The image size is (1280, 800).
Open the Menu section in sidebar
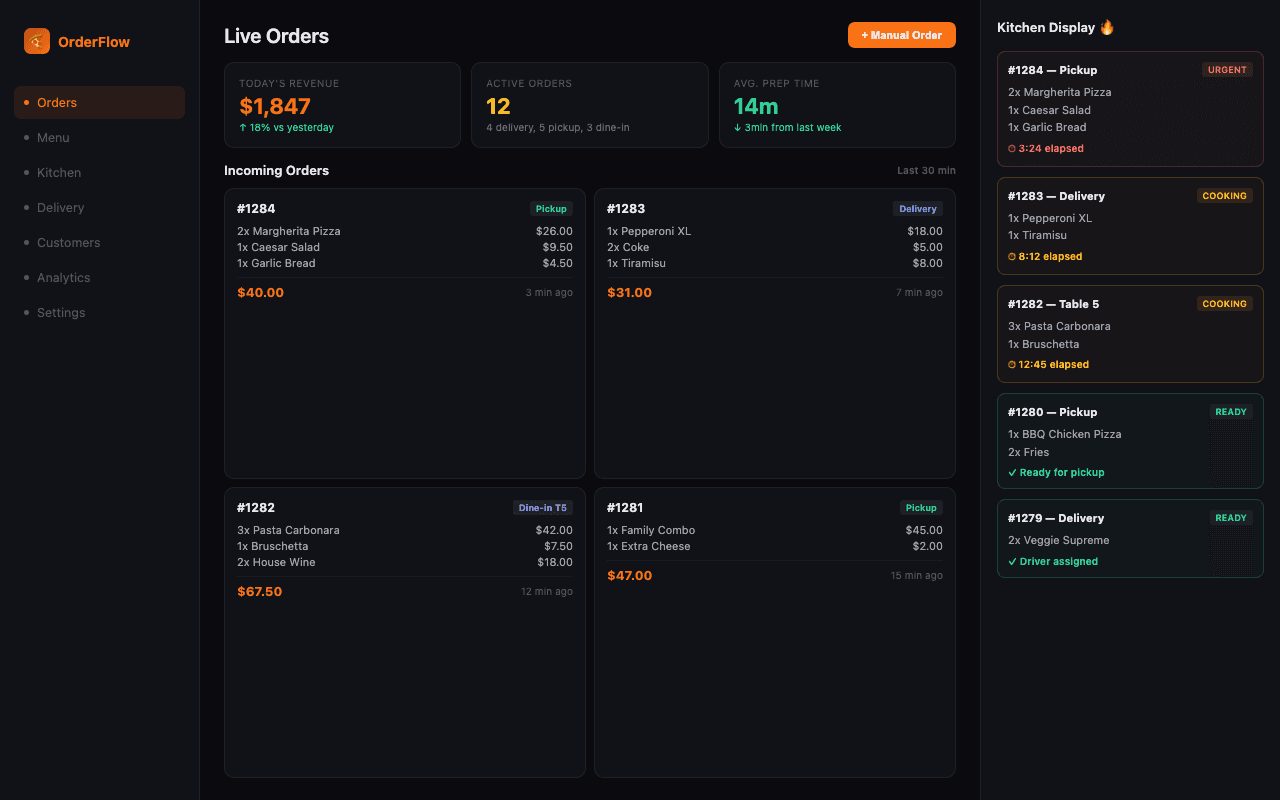tap(53, 138)
